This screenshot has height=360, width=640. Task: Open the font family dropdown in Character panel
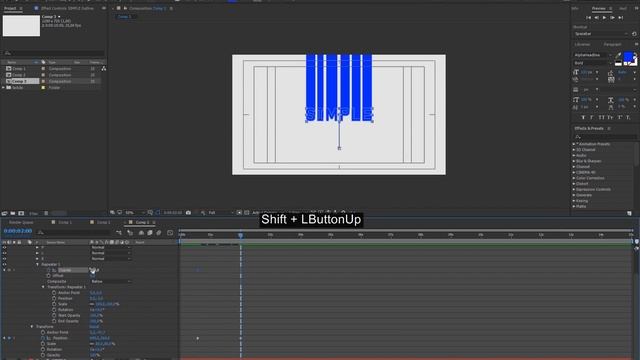(593, 55)
